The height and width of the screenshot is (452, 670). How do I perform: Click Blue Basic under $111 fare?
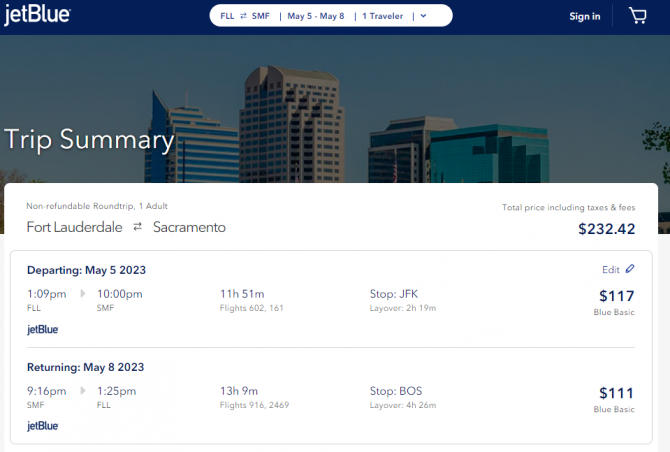pyautogui.click(x=614, y=409)
